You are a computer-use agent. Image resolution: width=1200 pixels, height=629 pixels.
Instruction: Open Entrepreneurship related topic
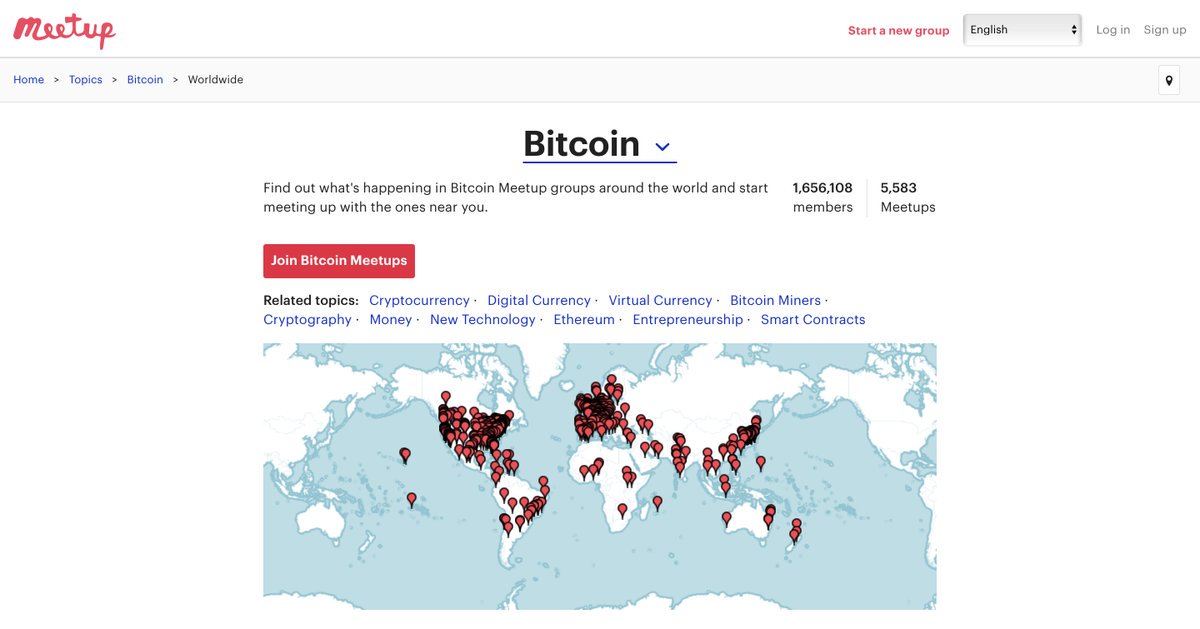688,320
